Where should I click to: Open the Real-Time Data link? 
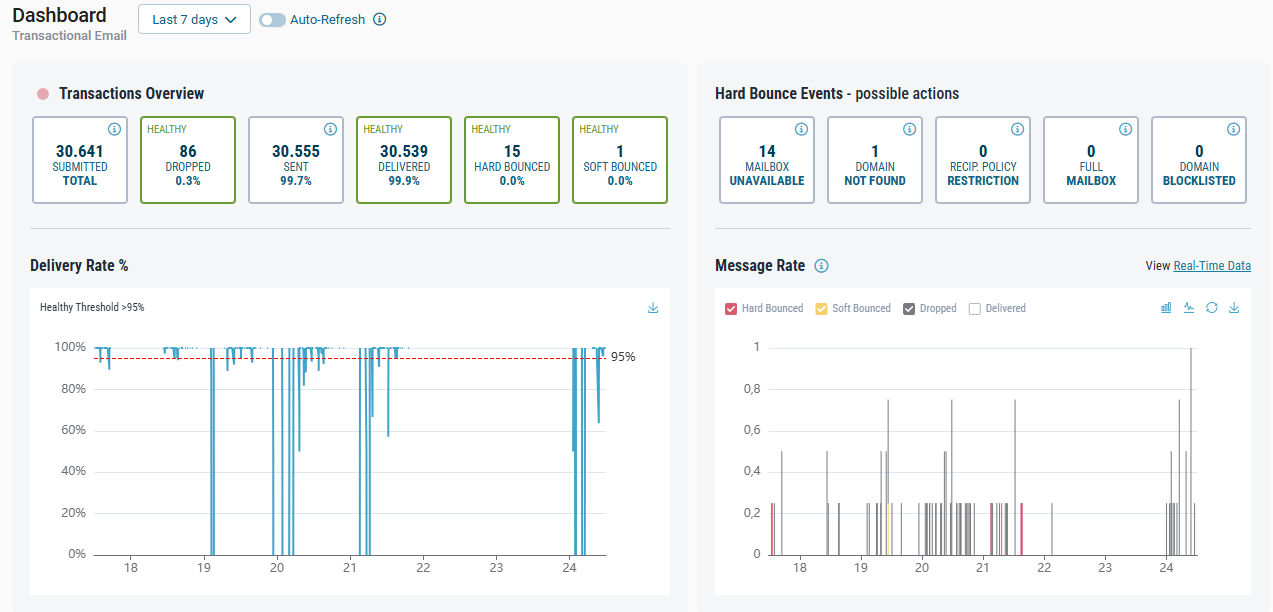tap(1211, 266)
